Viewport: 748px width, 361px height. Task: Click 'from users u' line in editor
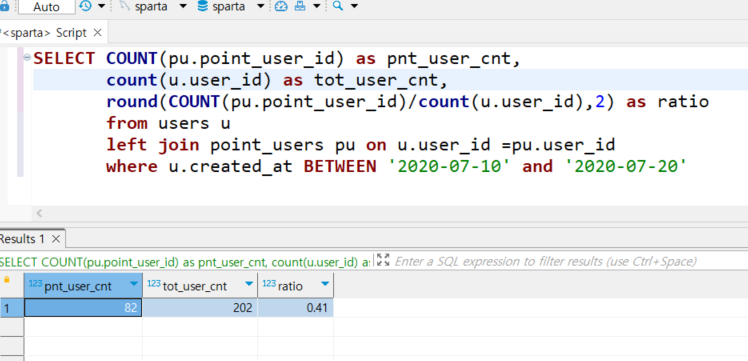168,123
